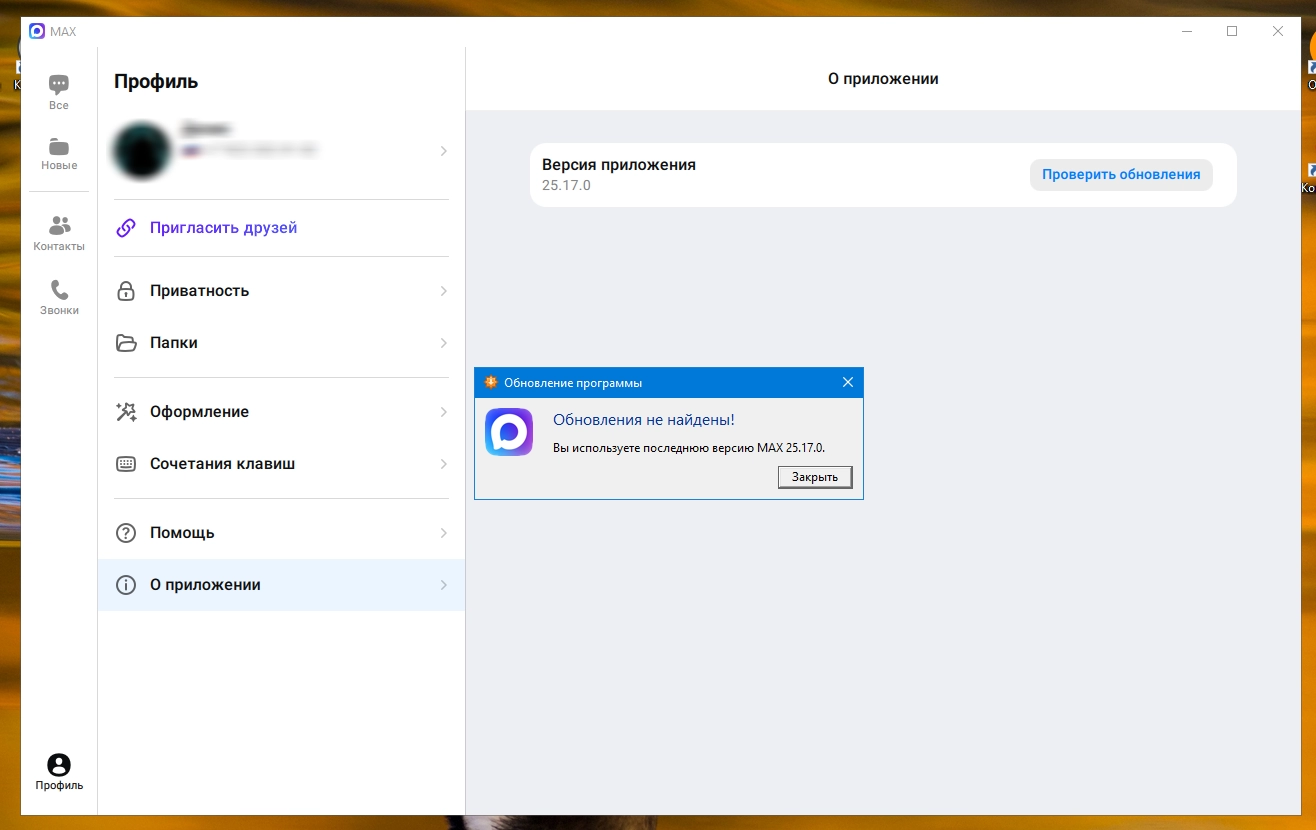Click the Профиль heading text
Screen dimensions: 1316x830
coord(156,82)
